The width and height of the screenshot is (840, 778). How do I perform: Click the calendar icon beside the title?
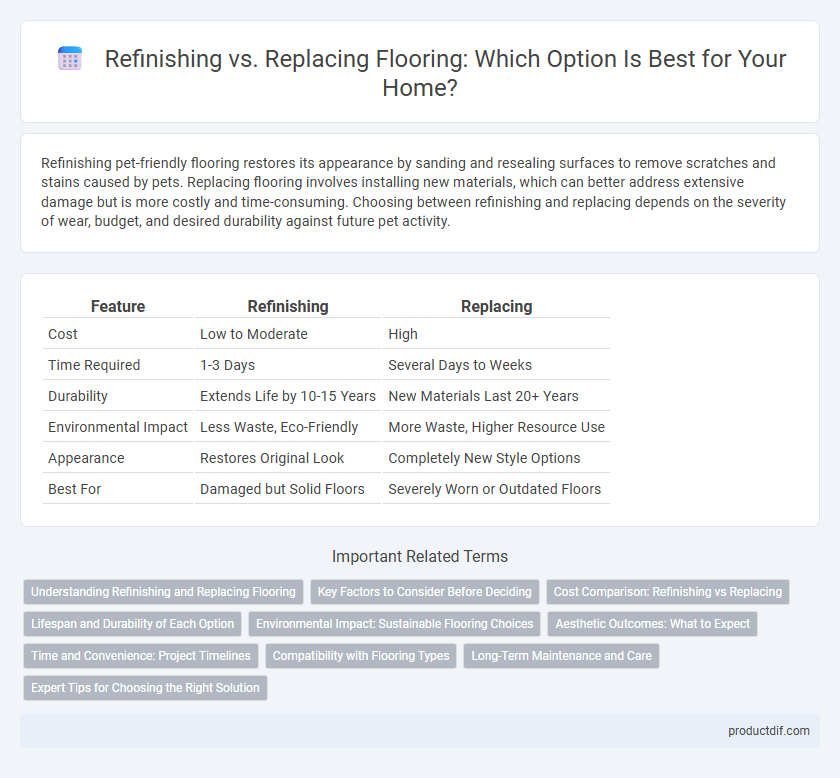click(70, 58)
